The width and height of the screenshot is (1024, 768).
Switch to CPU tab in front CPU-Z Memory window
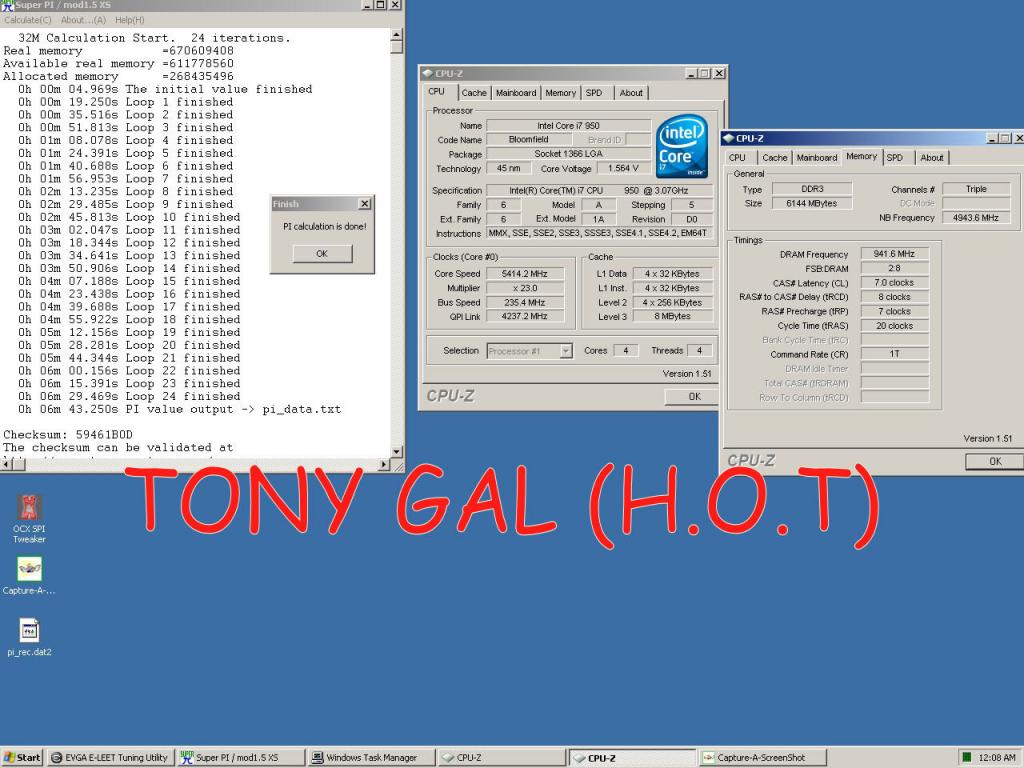pyautogui.click(x=737, y=157)
